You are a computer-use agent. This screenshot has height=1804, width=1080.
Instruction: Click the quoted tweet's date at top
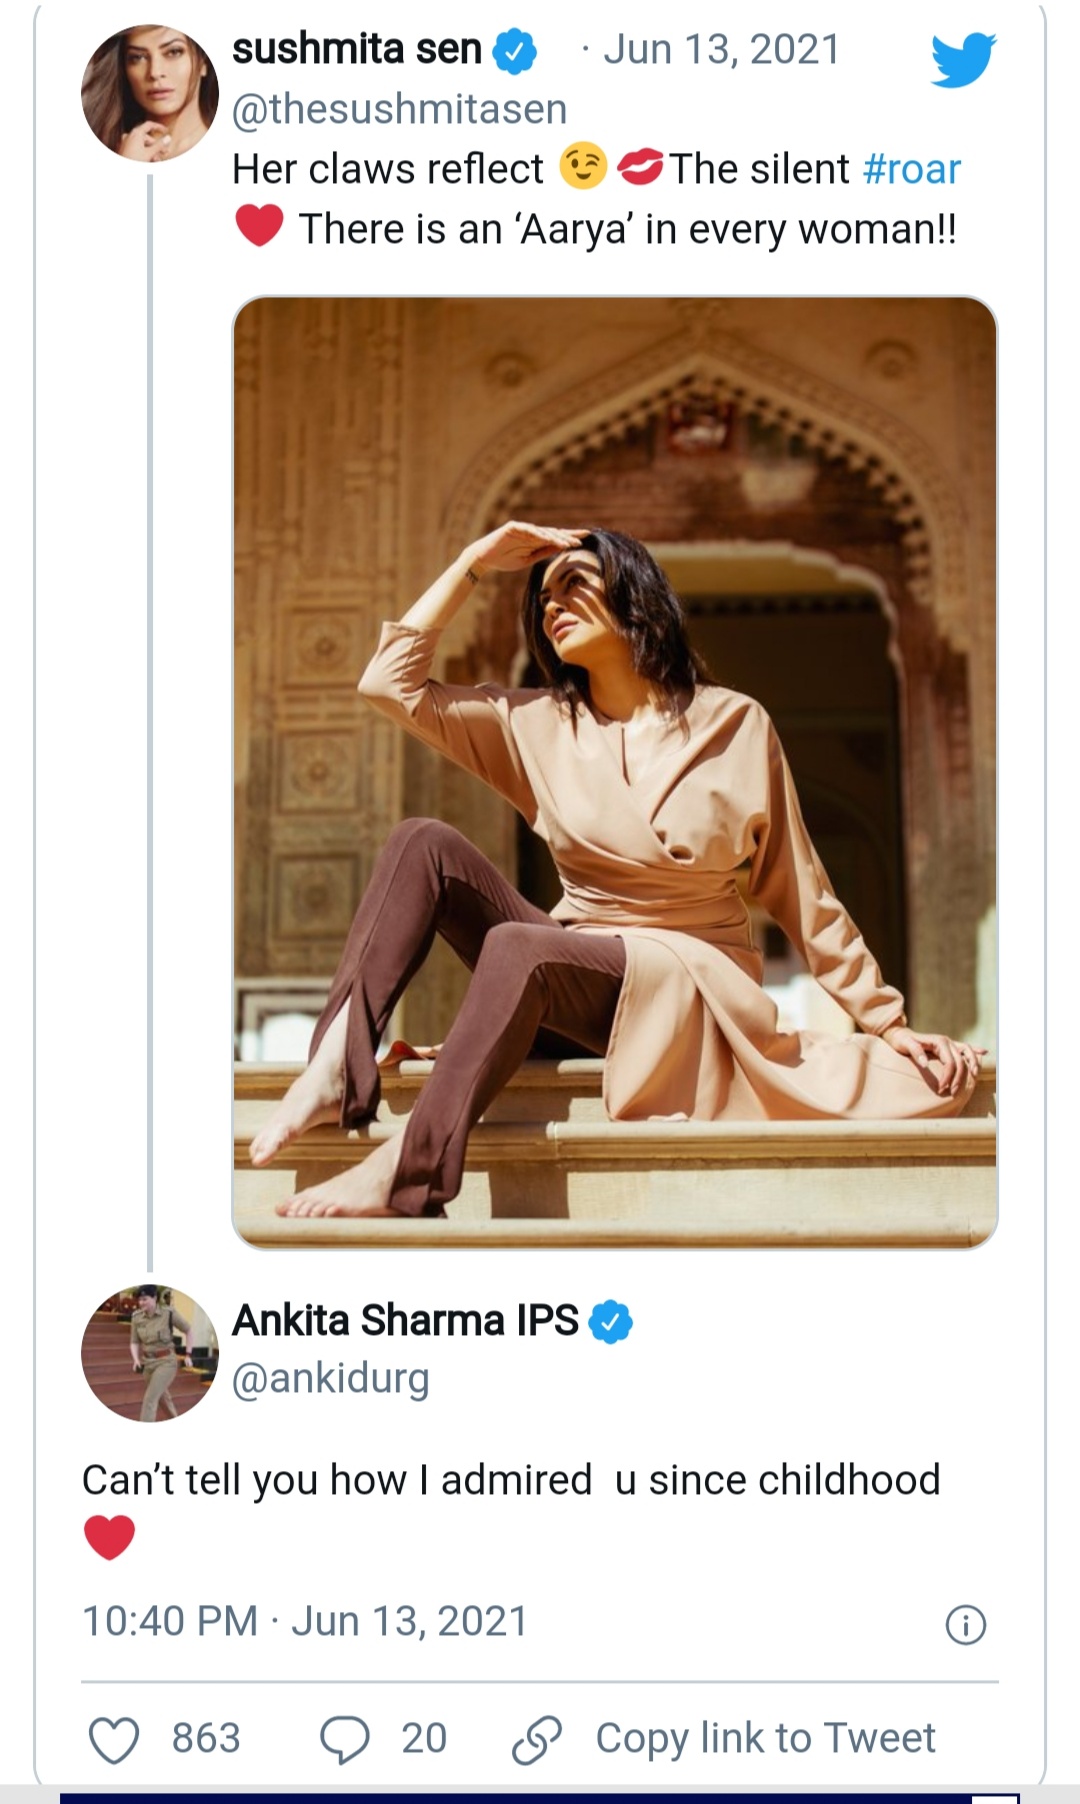721,49
